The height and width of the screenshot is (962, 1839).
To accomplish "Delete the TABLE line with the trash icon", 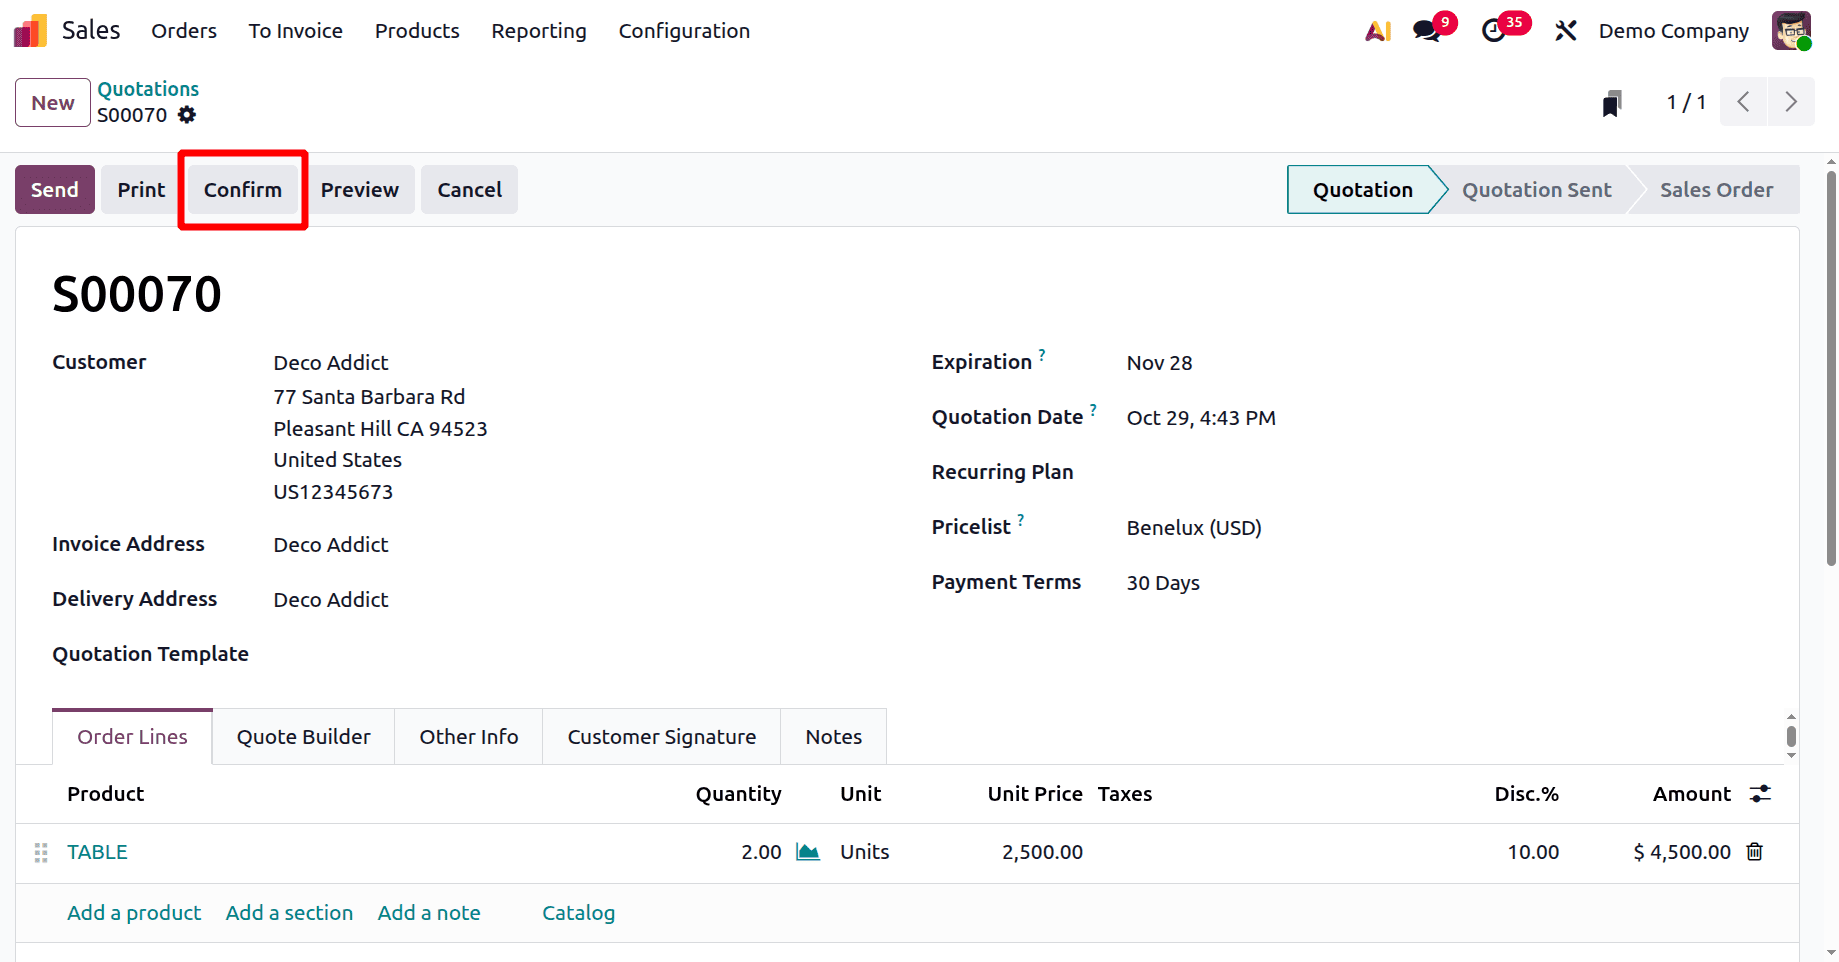I will 1755,852.
